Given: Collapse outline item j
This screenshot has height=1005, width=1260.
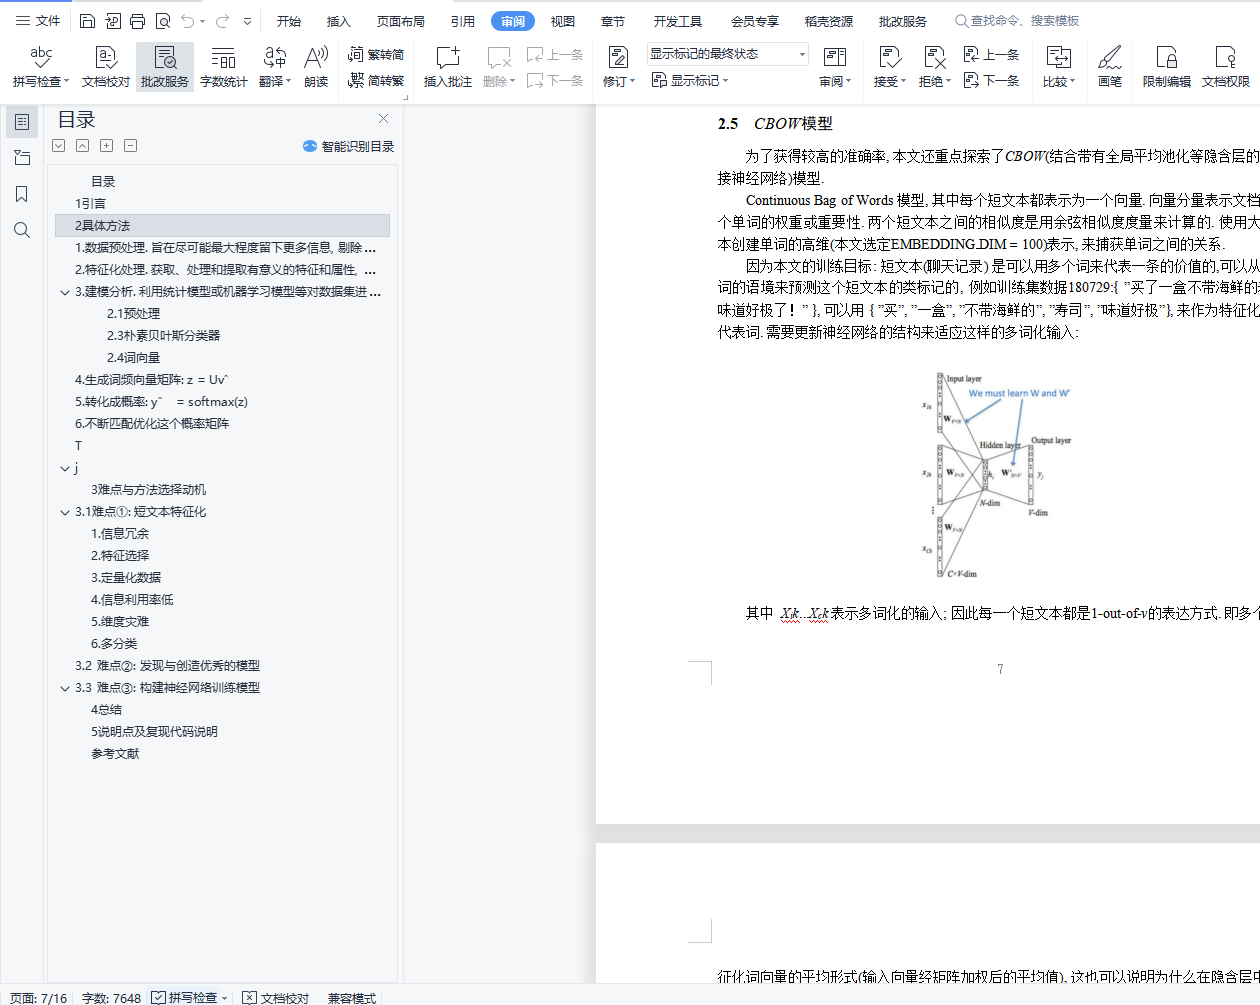Looking at the screenshot, I should [65, 468].
